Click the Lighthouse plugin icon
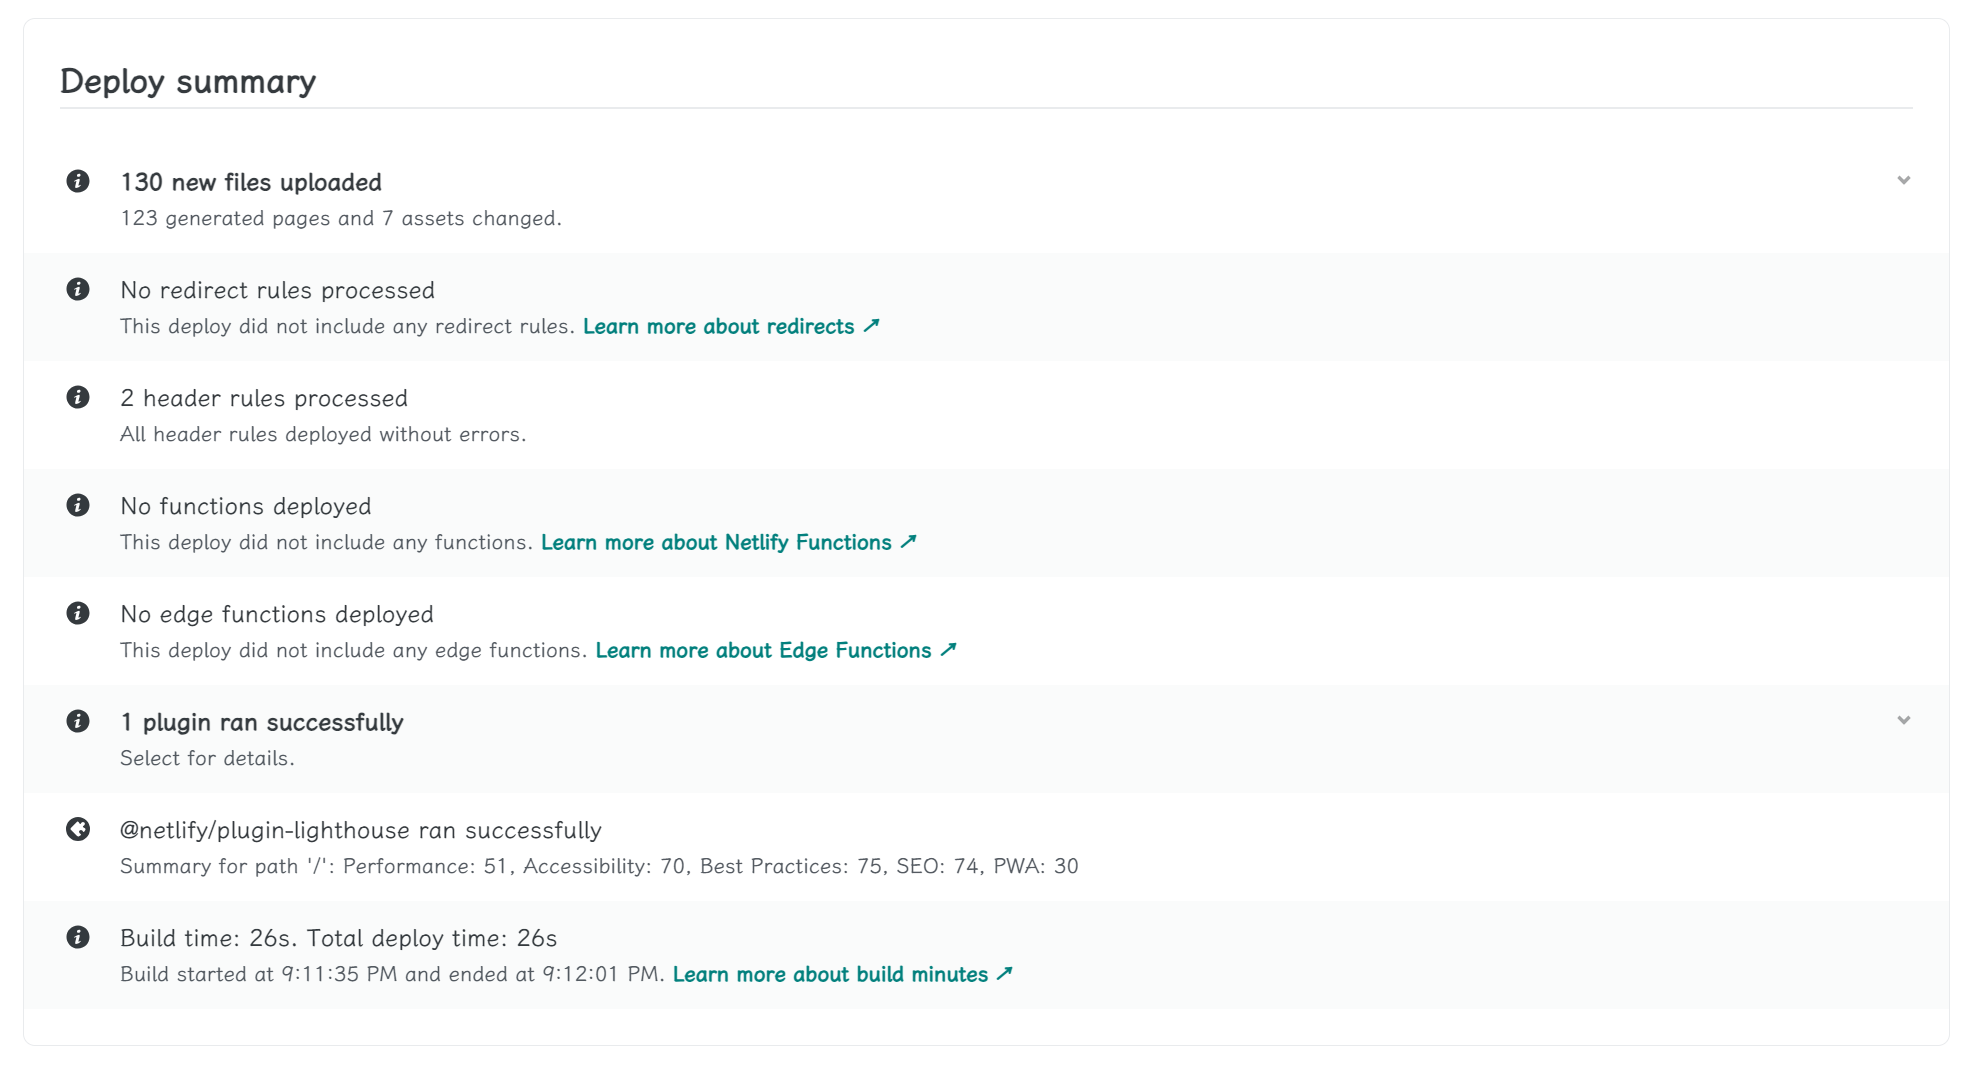Viewport: 1969px width, 1068px height. (x=78, y=829)
